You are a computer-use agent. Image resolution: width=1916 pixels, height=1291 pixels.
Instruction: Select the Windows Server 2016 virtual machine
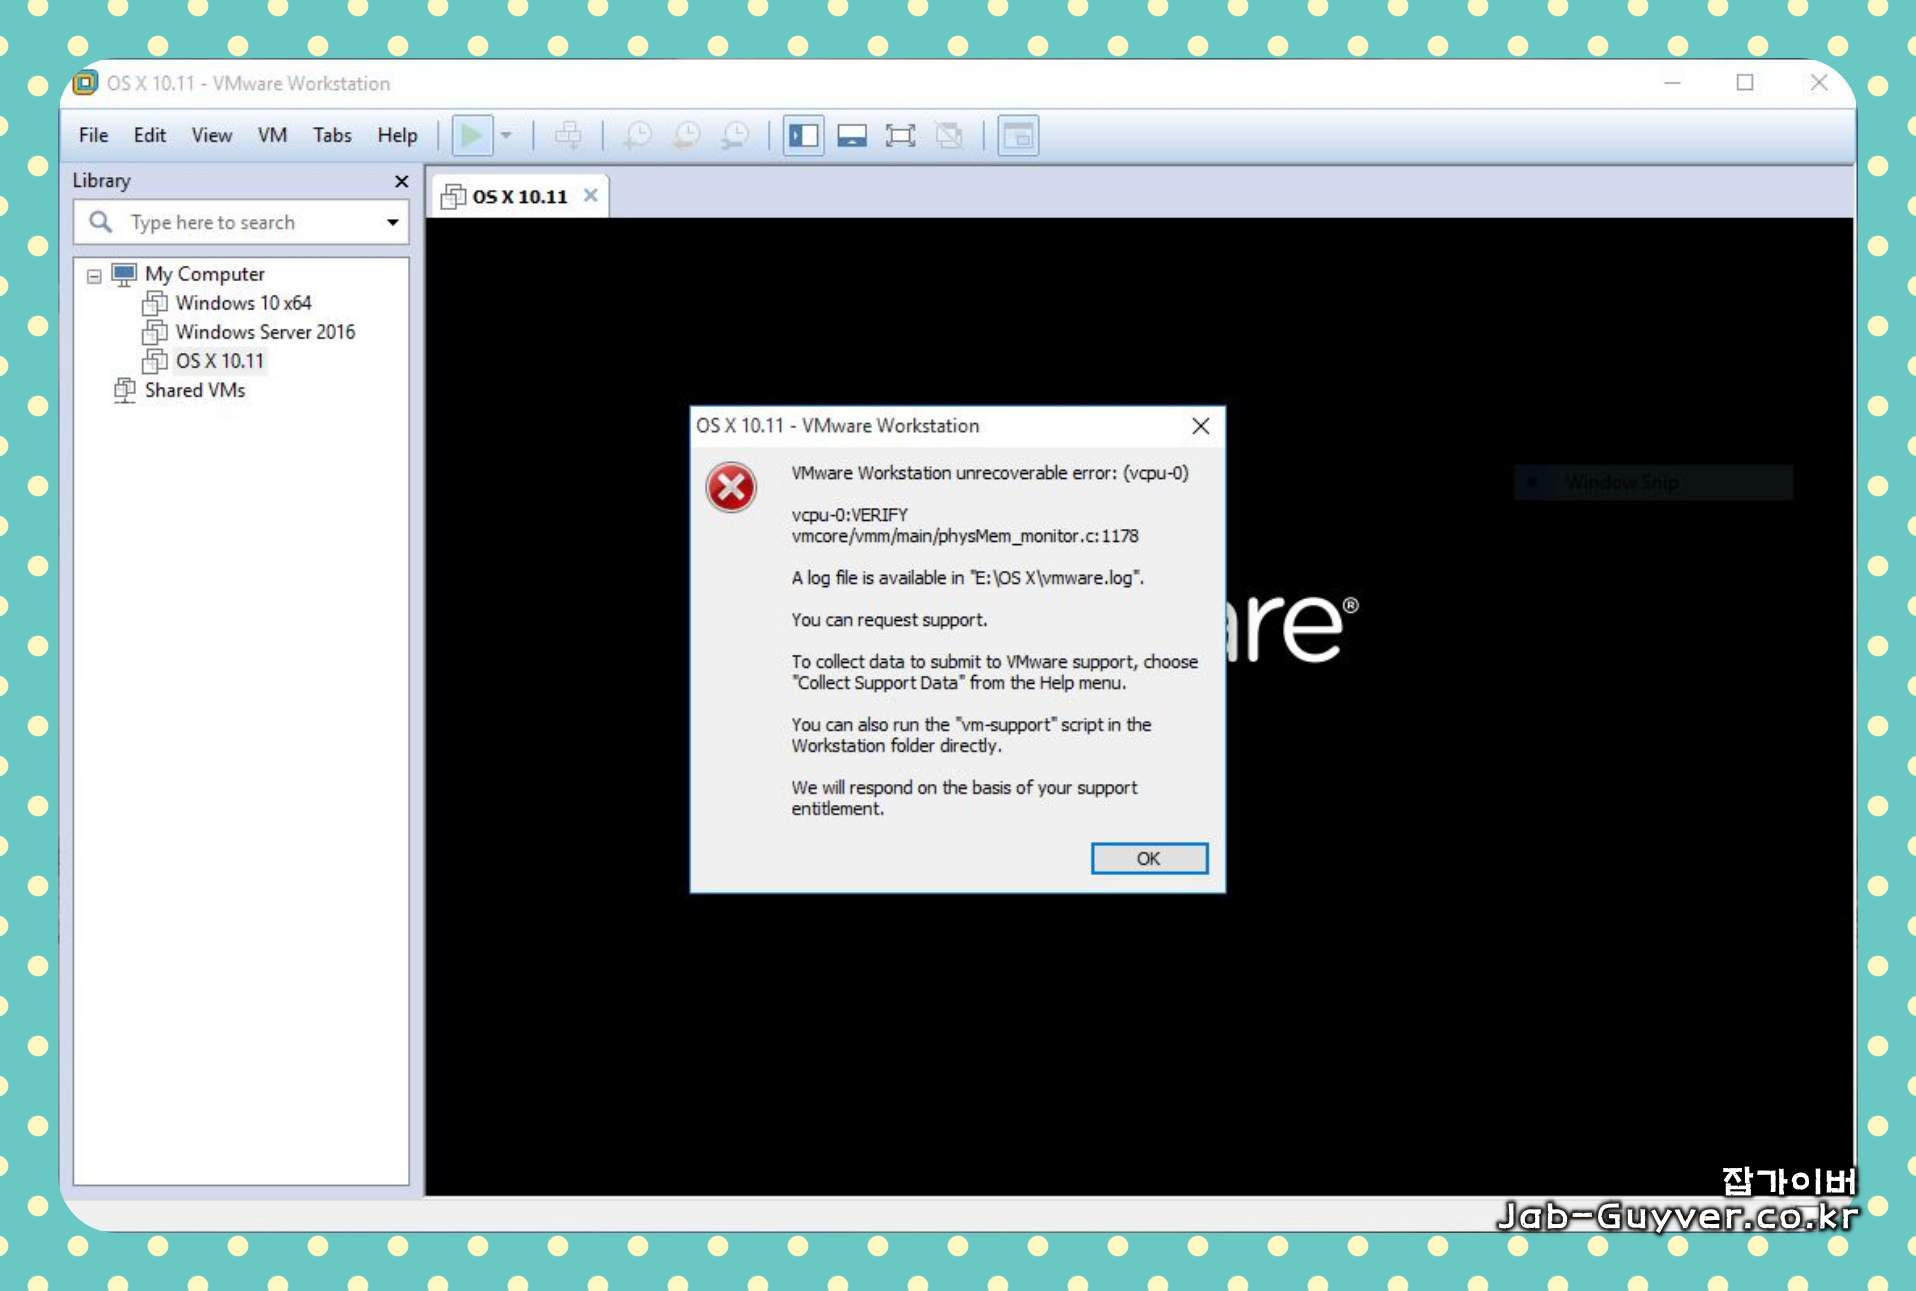point(265,331)
